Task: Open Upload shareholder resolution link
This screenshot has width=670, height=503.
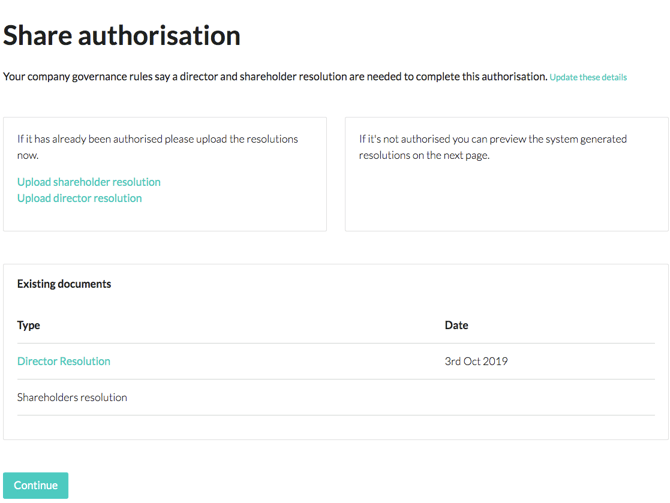Action: 89,182
